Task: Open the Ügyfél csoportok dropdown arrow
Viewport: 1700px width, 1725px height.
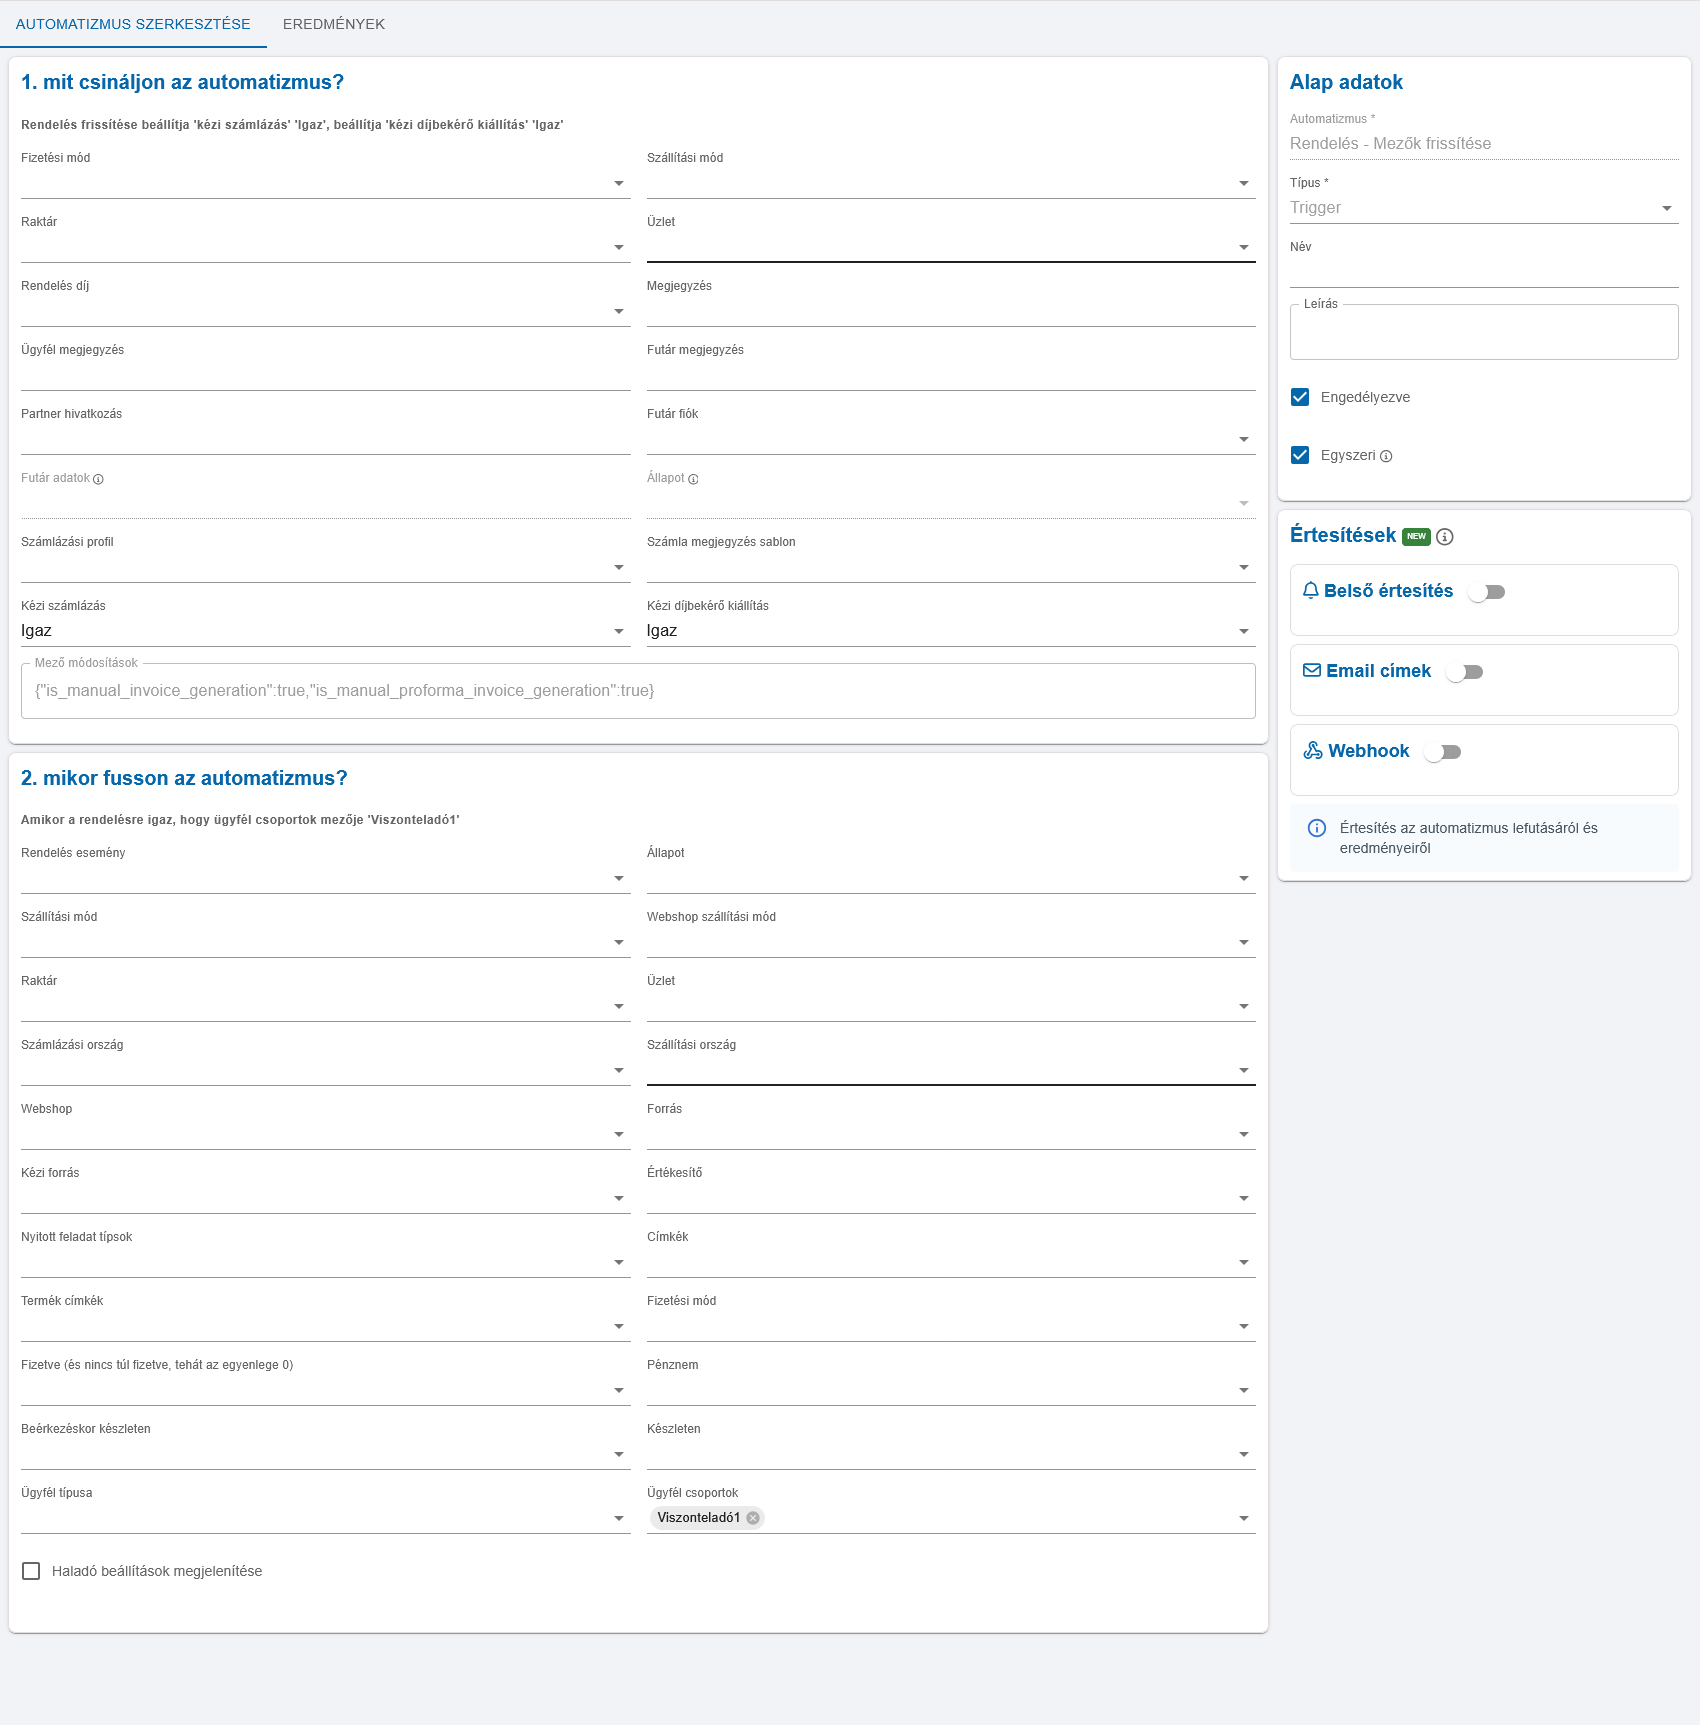Action: pos(1244,1519)
